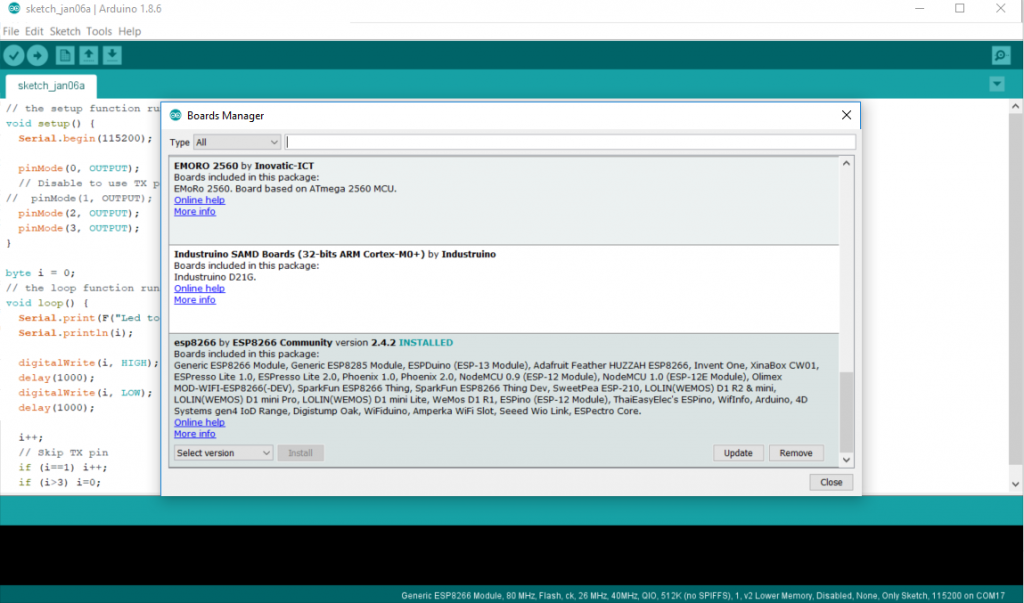Open the Sketch menu
The height and width of the screenshot is (603, 1024).
click(65, 31)
